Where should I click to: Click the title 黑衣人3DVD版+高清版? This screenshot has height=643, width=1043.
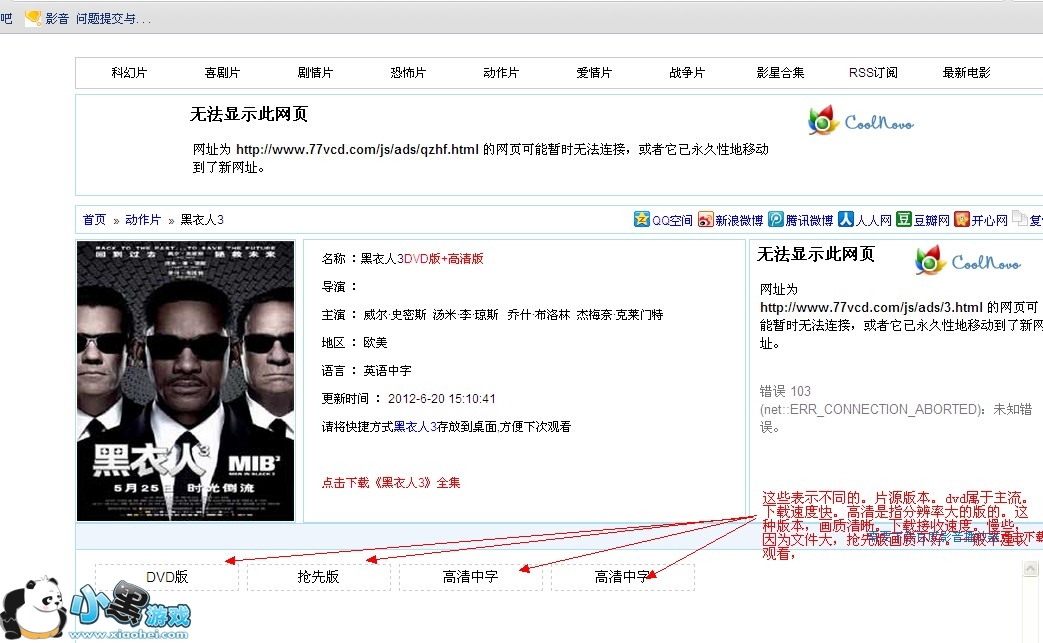tap(422, 259)
